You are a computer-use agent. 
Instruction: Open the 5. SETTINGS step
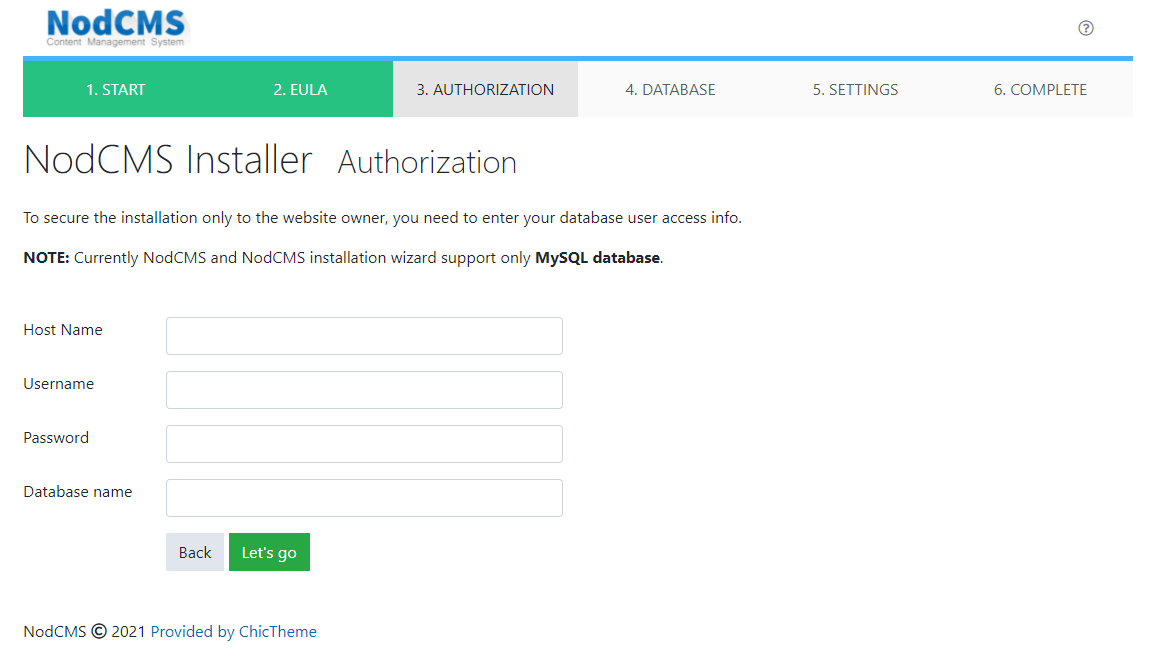click(855, 90)
